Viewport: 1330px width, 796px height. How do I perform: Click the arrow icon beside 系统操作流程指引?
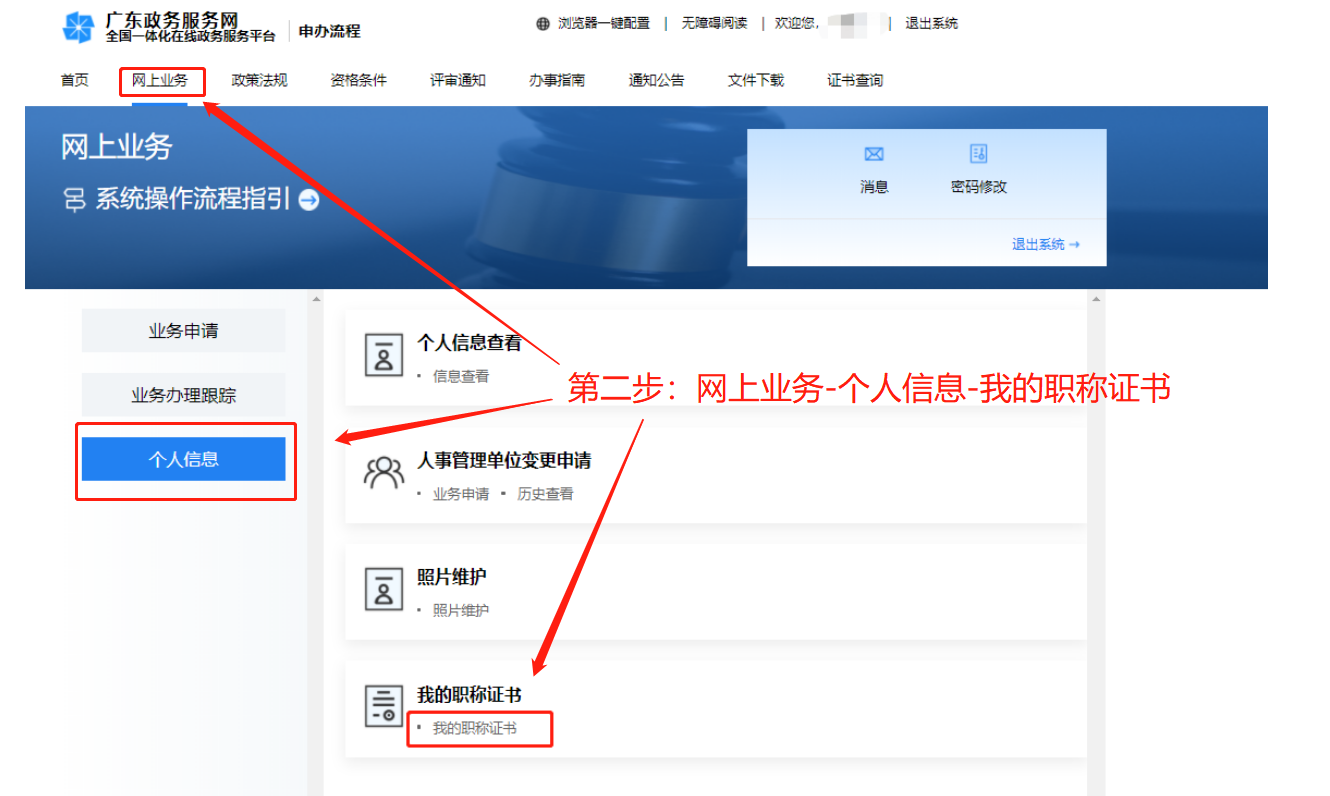click(309, 200)
